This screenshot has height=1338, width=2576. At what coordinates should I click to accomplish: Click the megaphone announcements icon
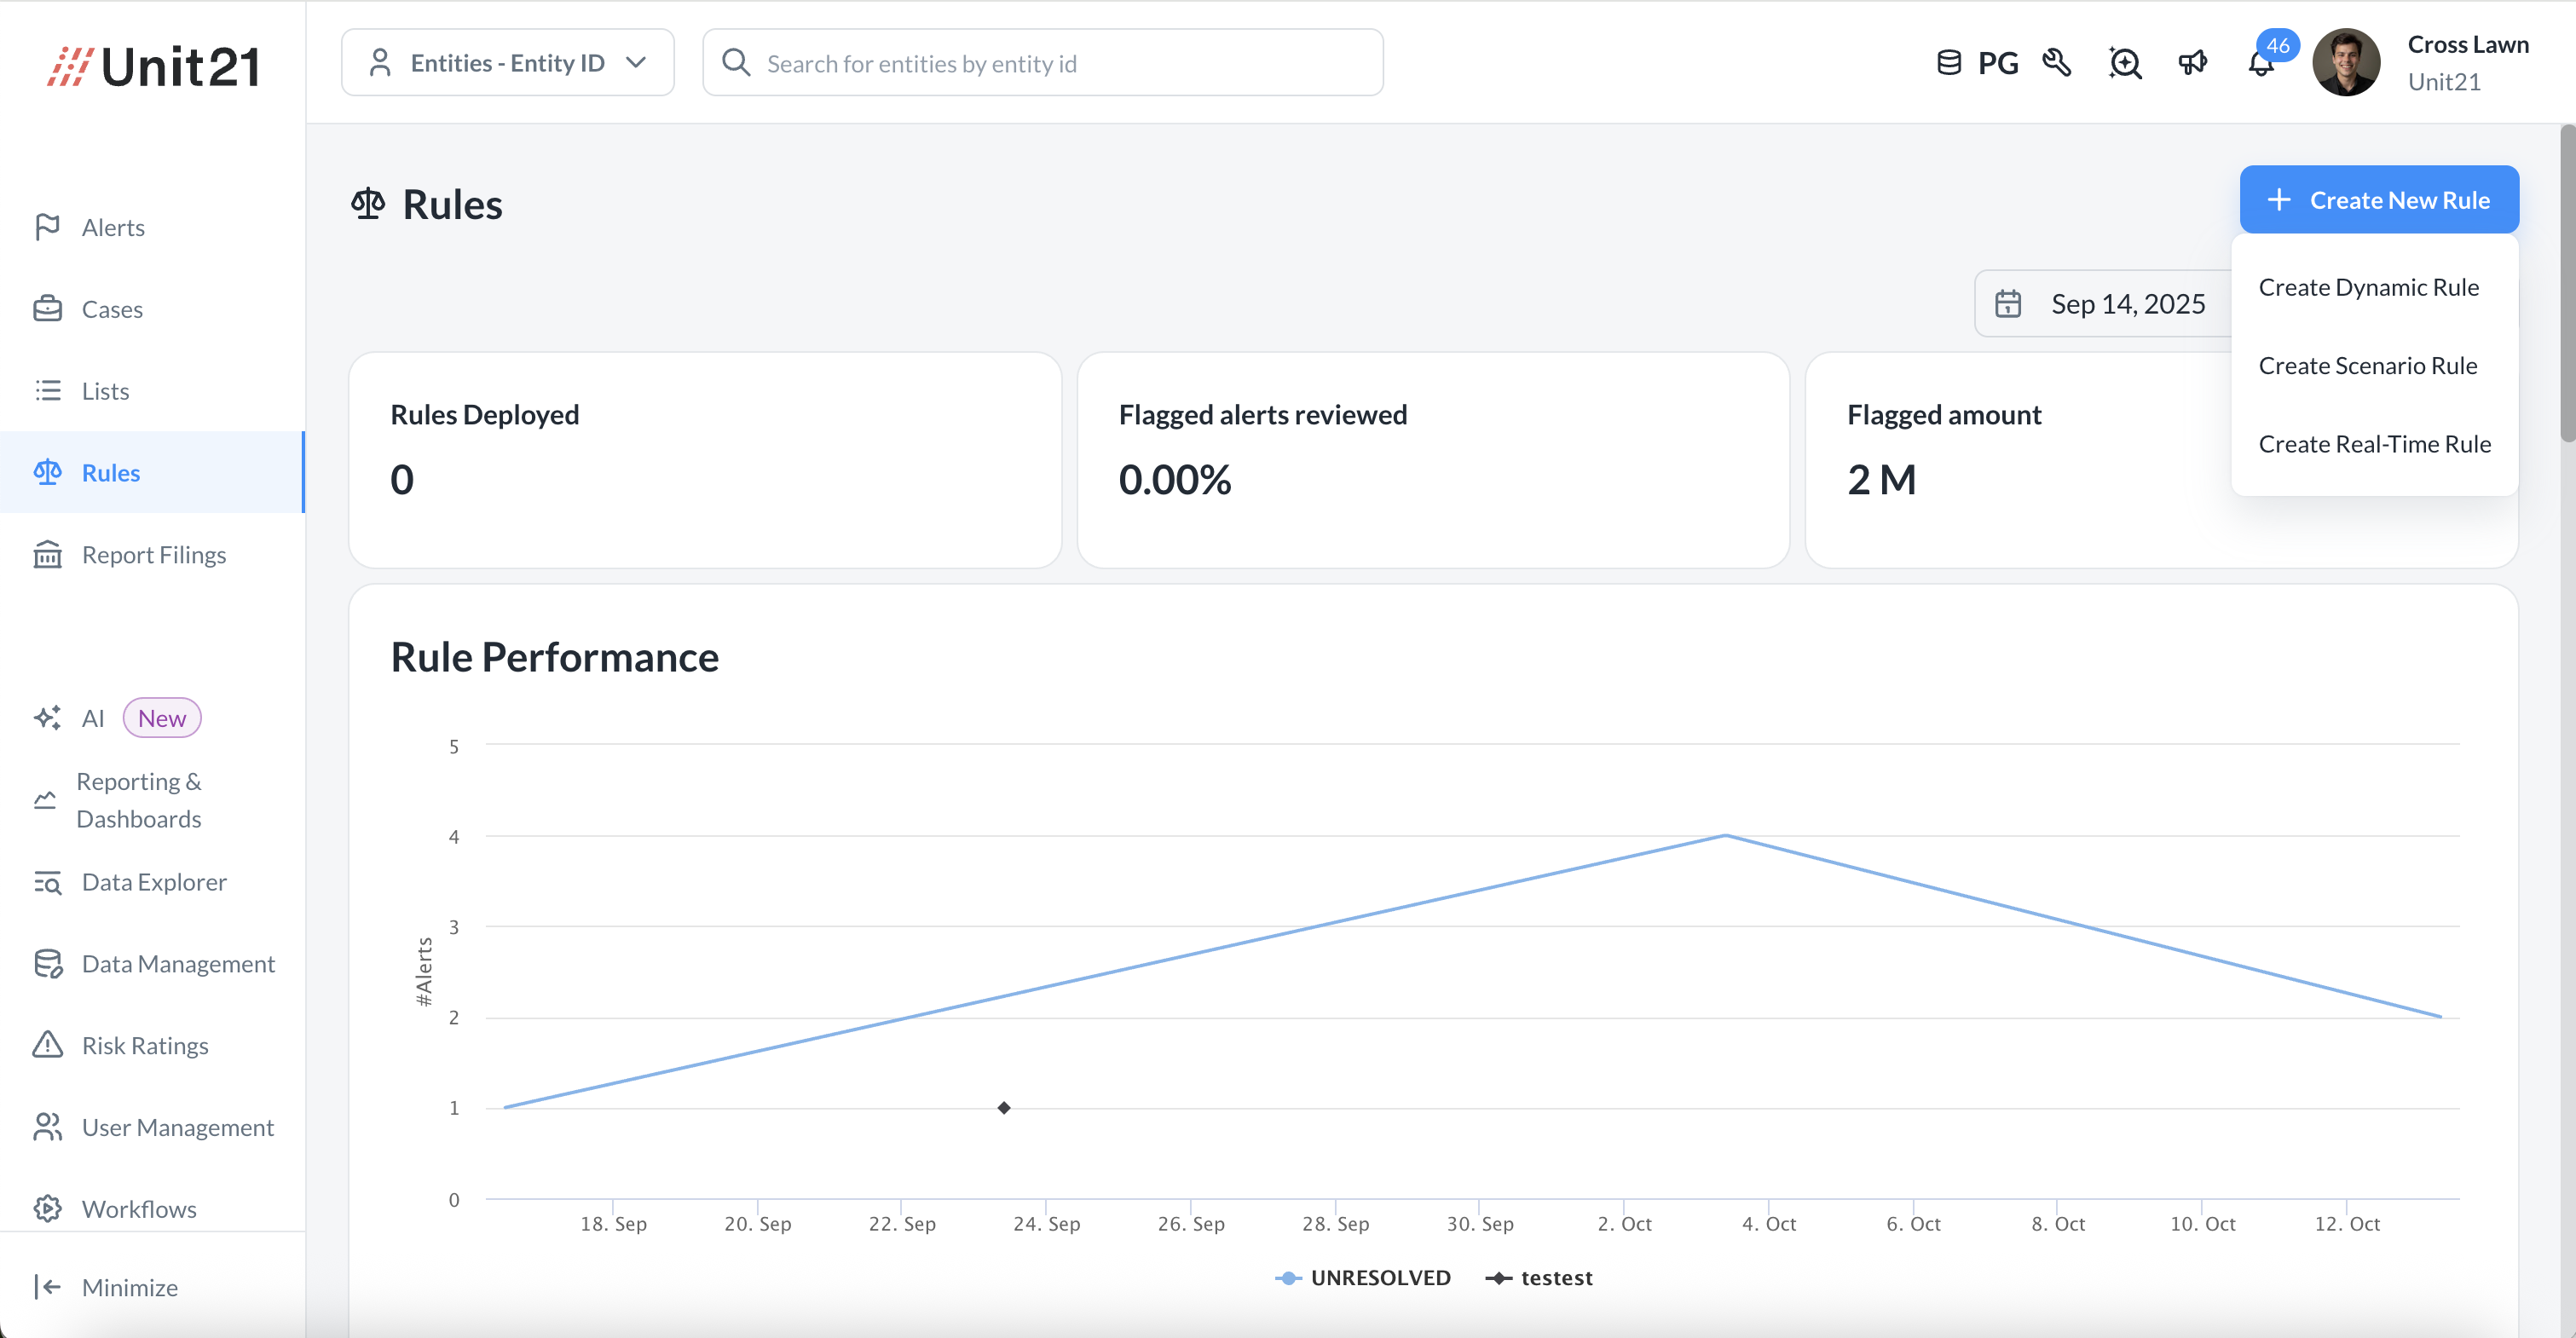(2192, 64)
